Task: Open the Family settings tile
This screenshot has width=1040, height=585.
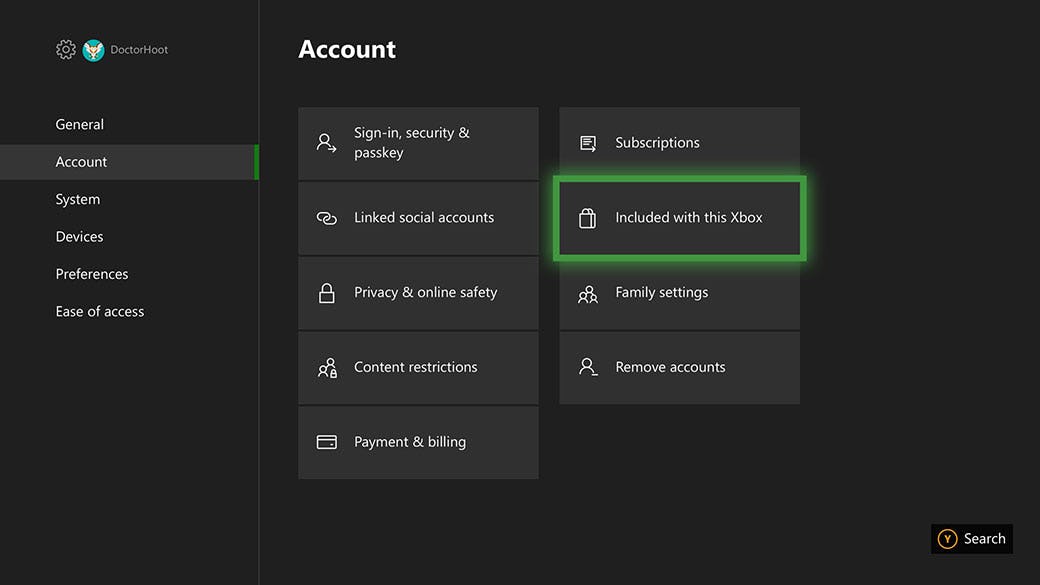Action: [661, 293]
